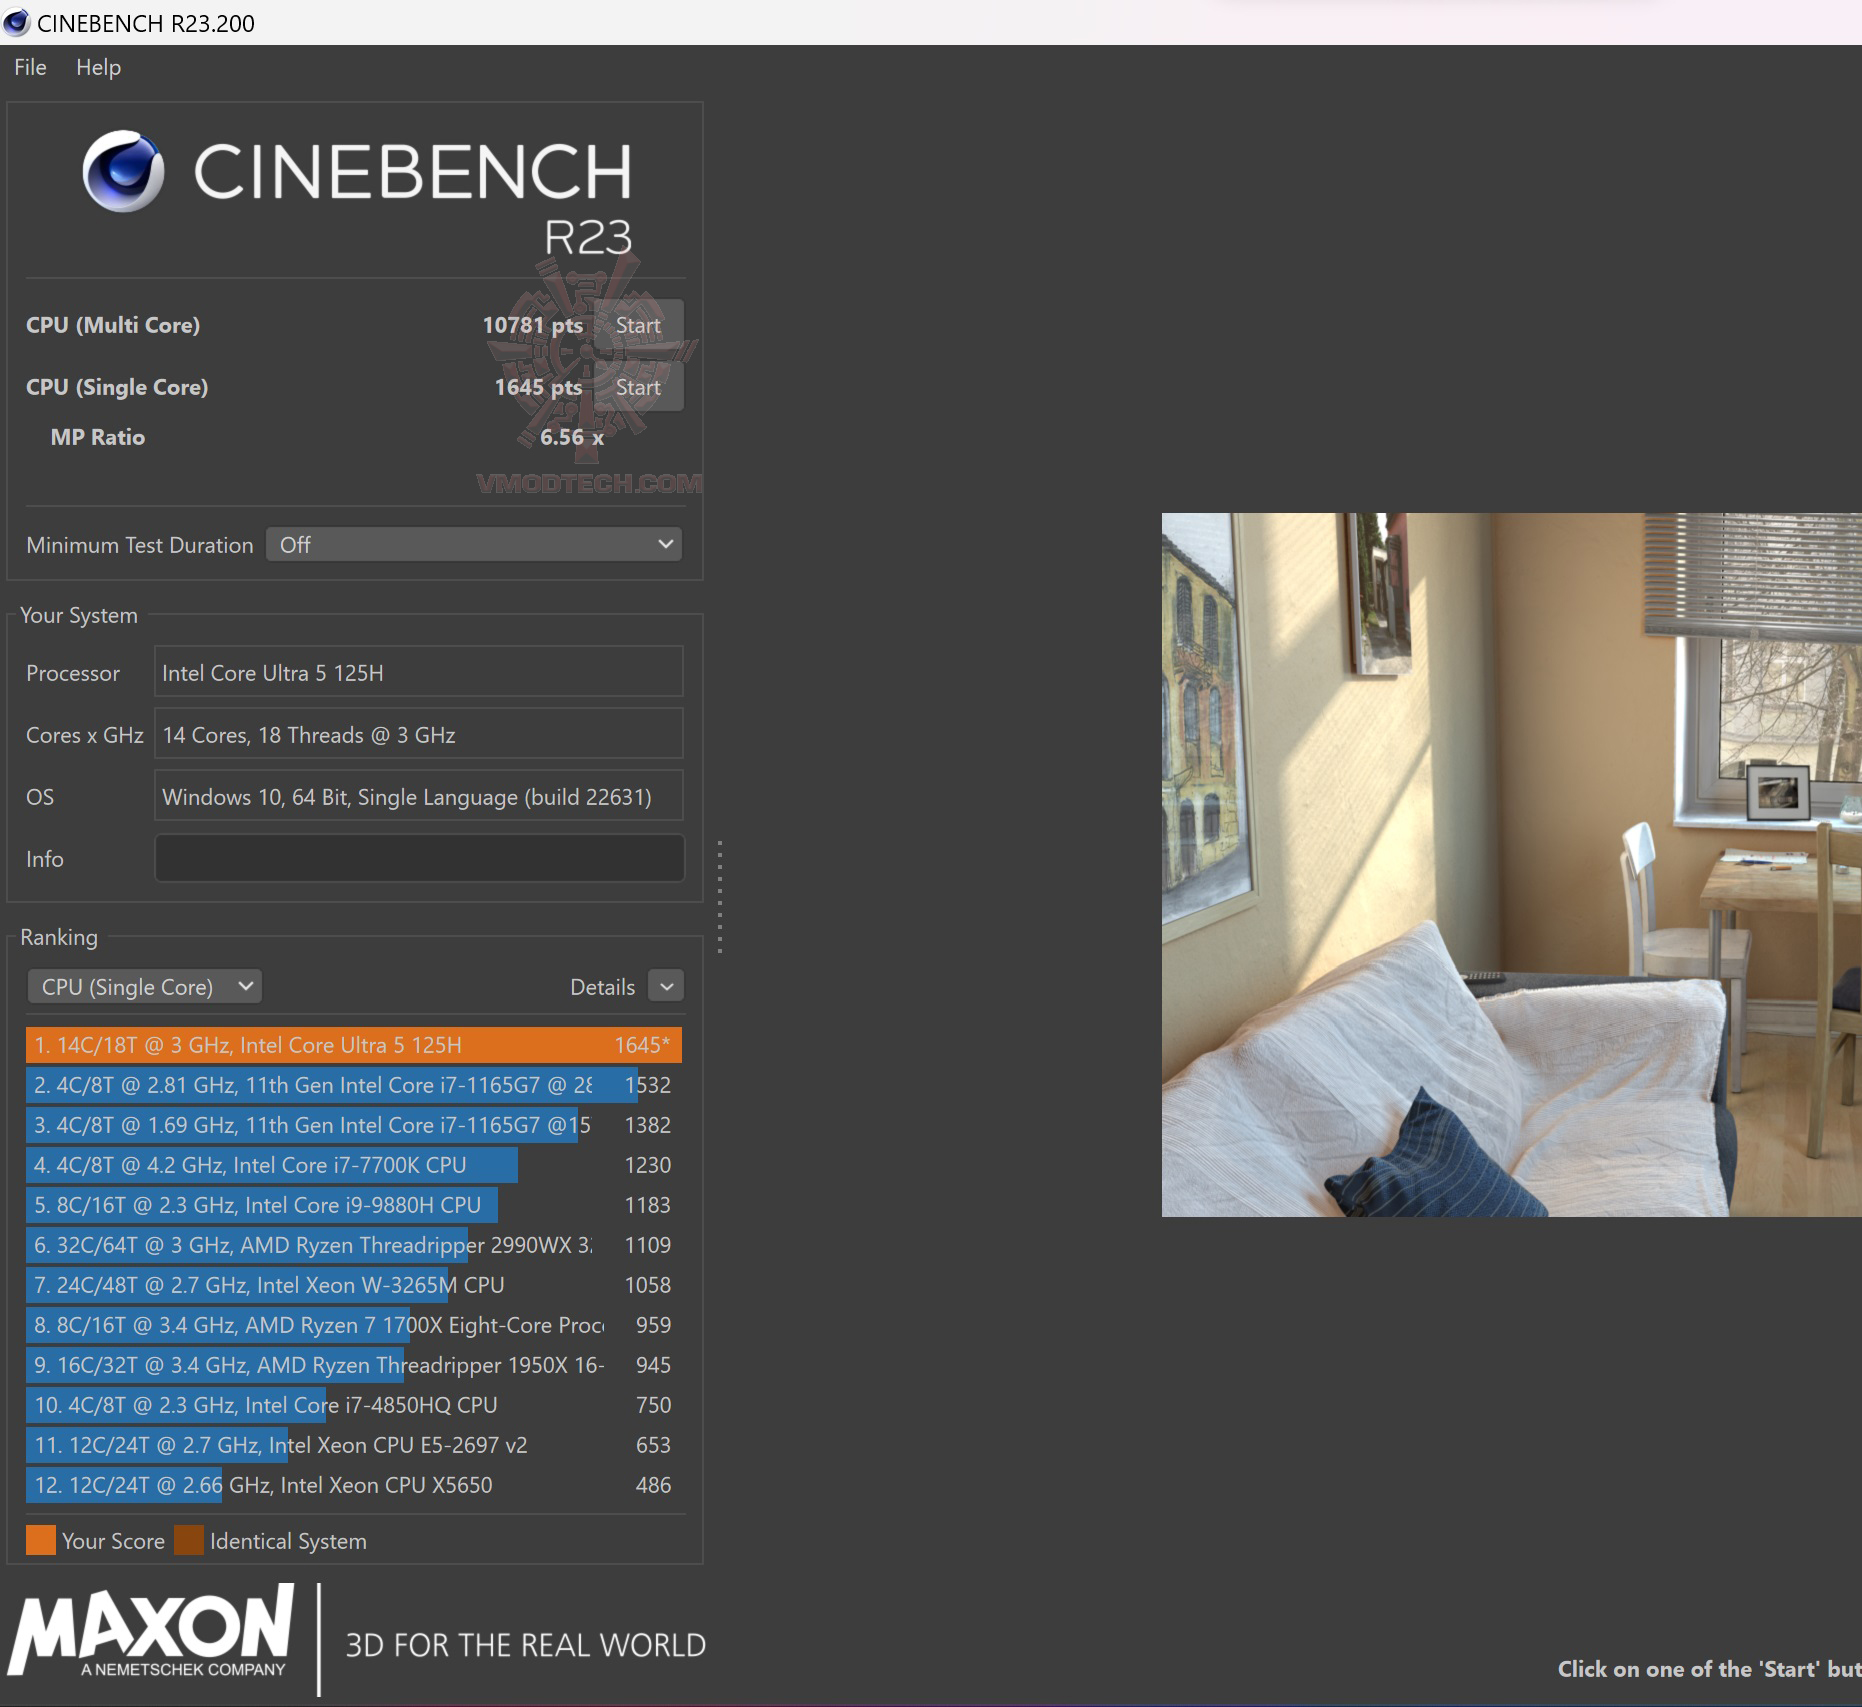Click the Cores x GHz field
The image size is (1862, 1707).
coord(419,735)
